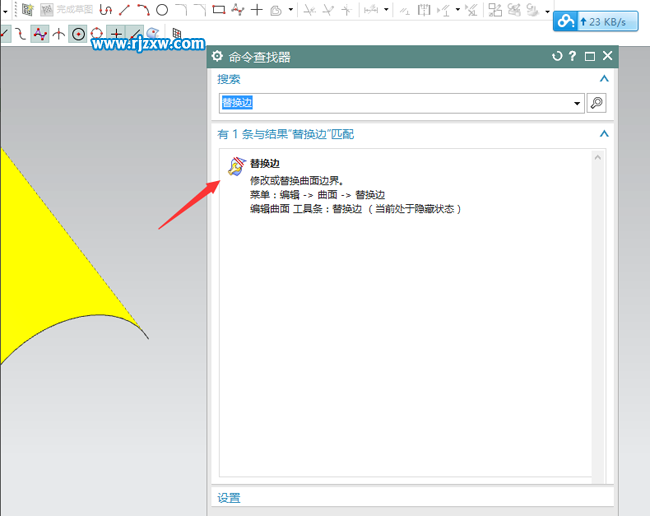Click the bounded grid snap icon
Viewport: 650px width, 516px height.
point(177,33)
